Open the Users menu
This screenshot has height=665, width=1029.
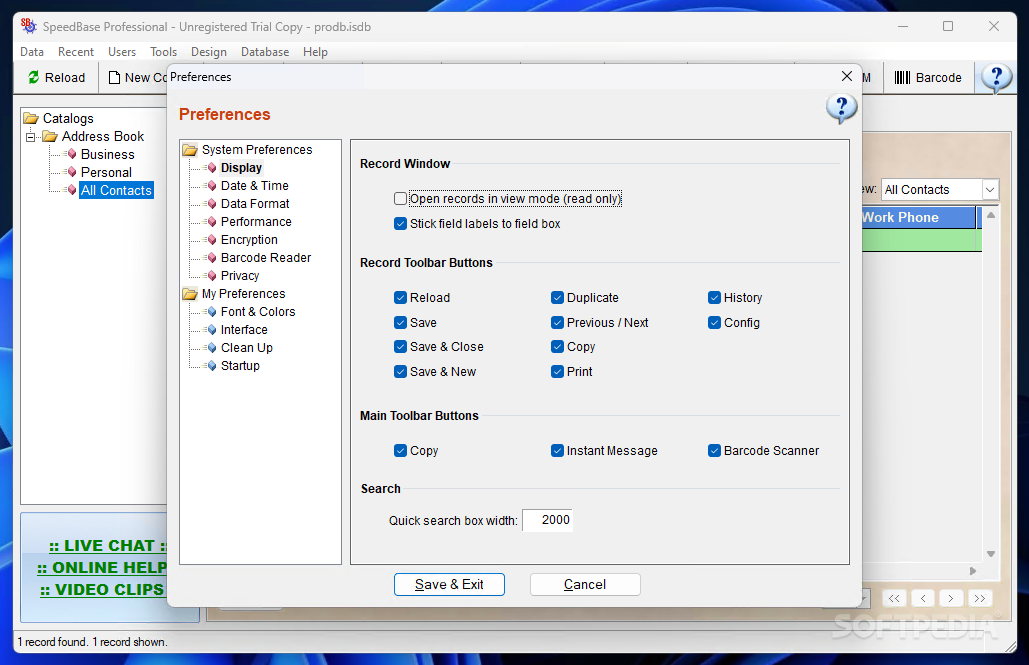[121, 52]
